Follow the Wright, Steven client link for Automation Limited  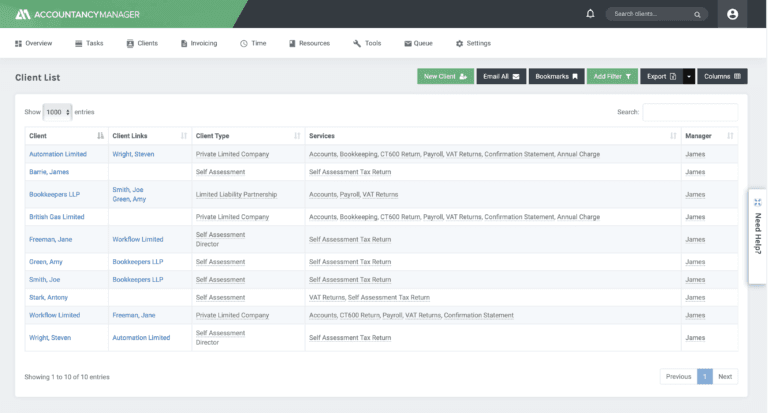click(133, 154)
